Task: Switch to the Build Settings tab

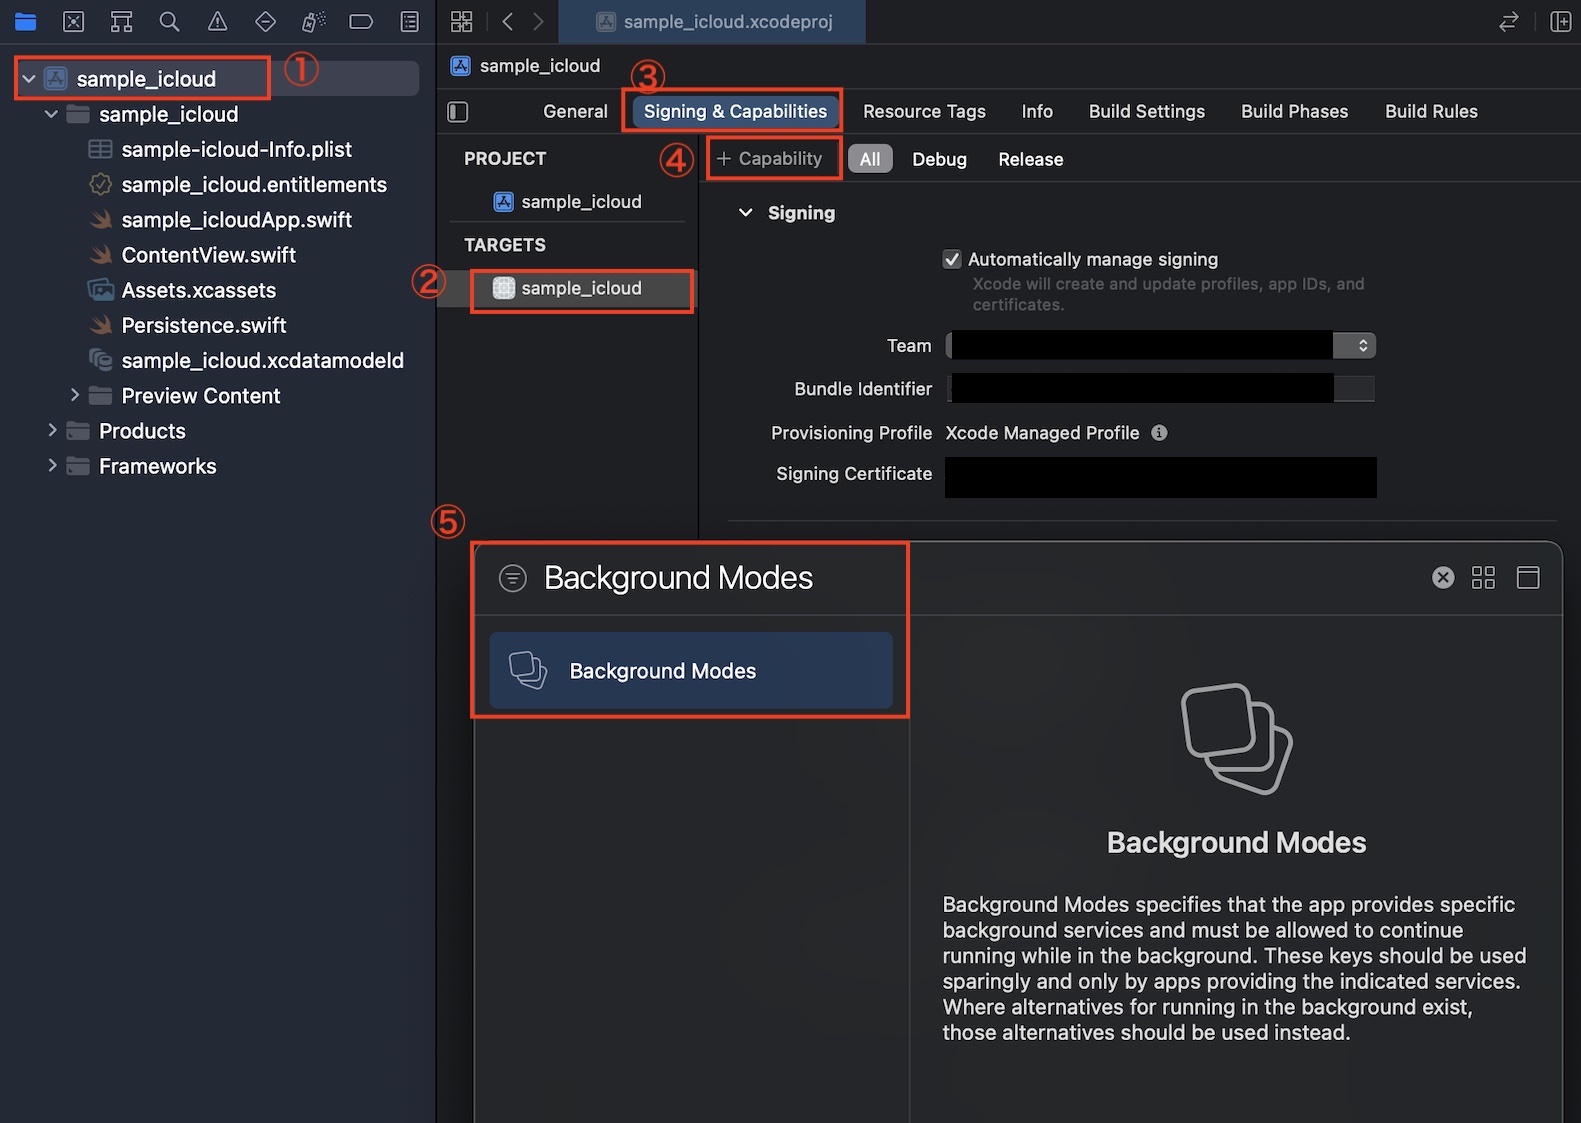Action: [1146, 111]
